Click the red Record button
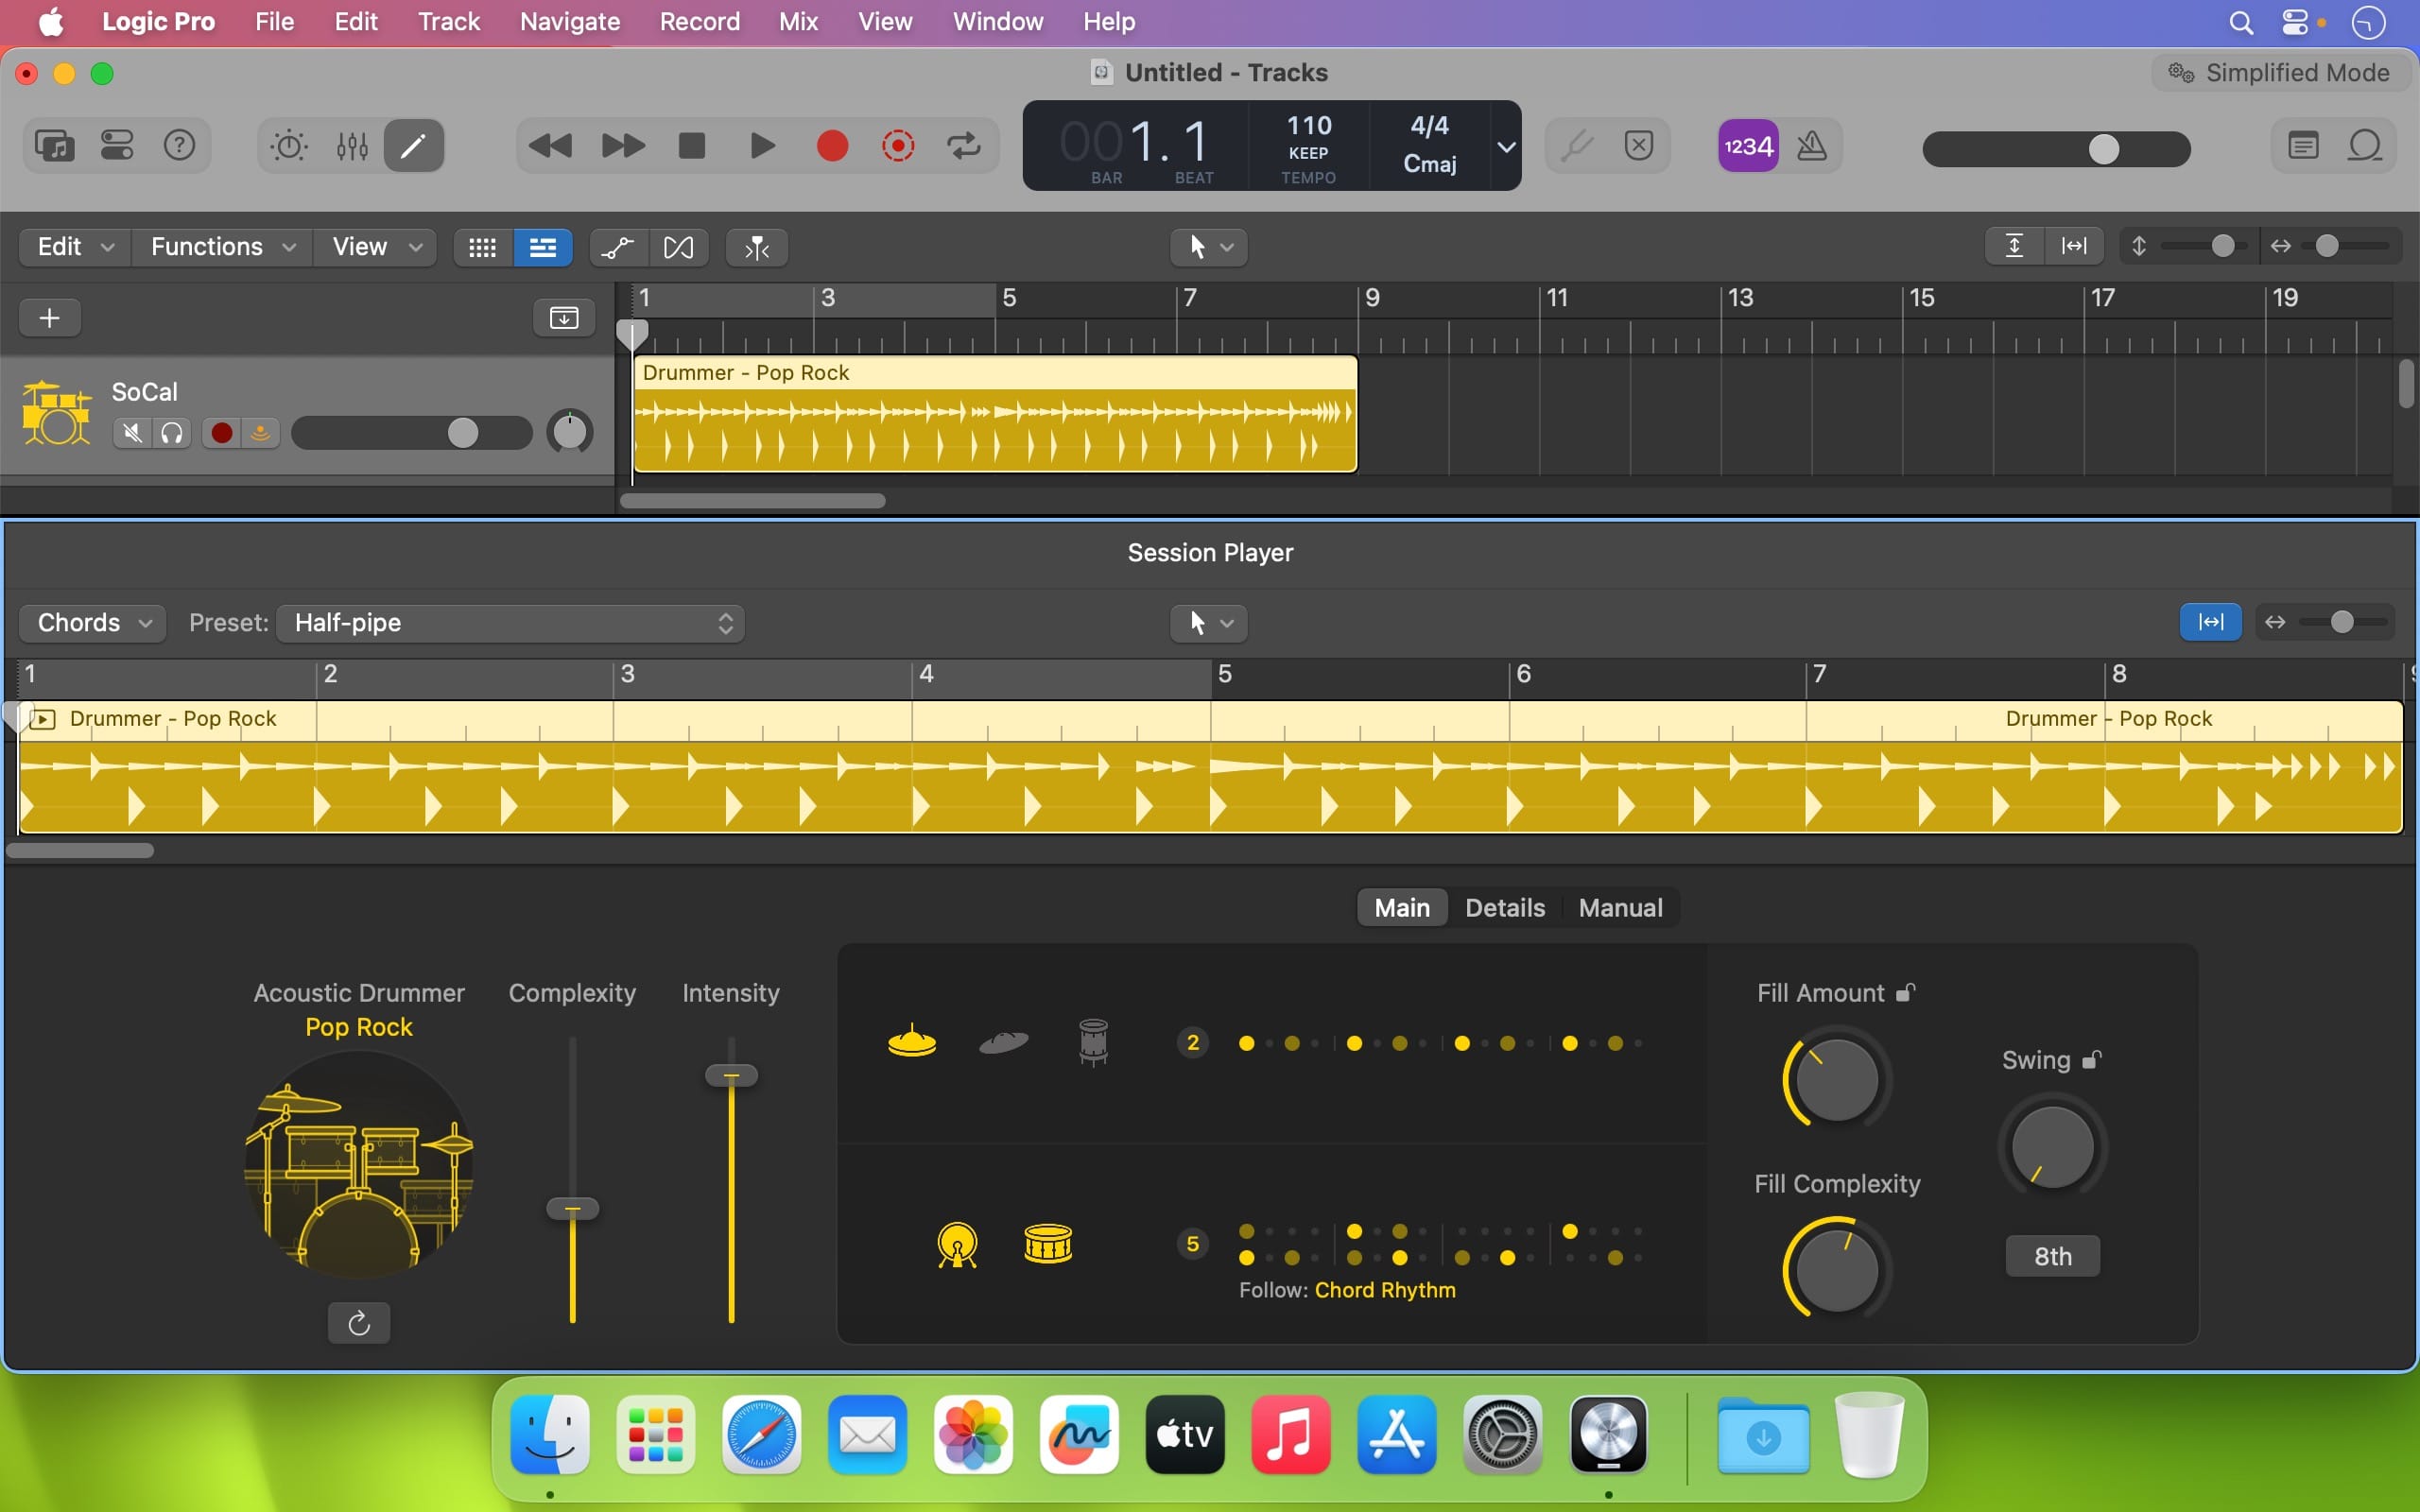The image size is (2420, 1512). (x=832, y=146)
